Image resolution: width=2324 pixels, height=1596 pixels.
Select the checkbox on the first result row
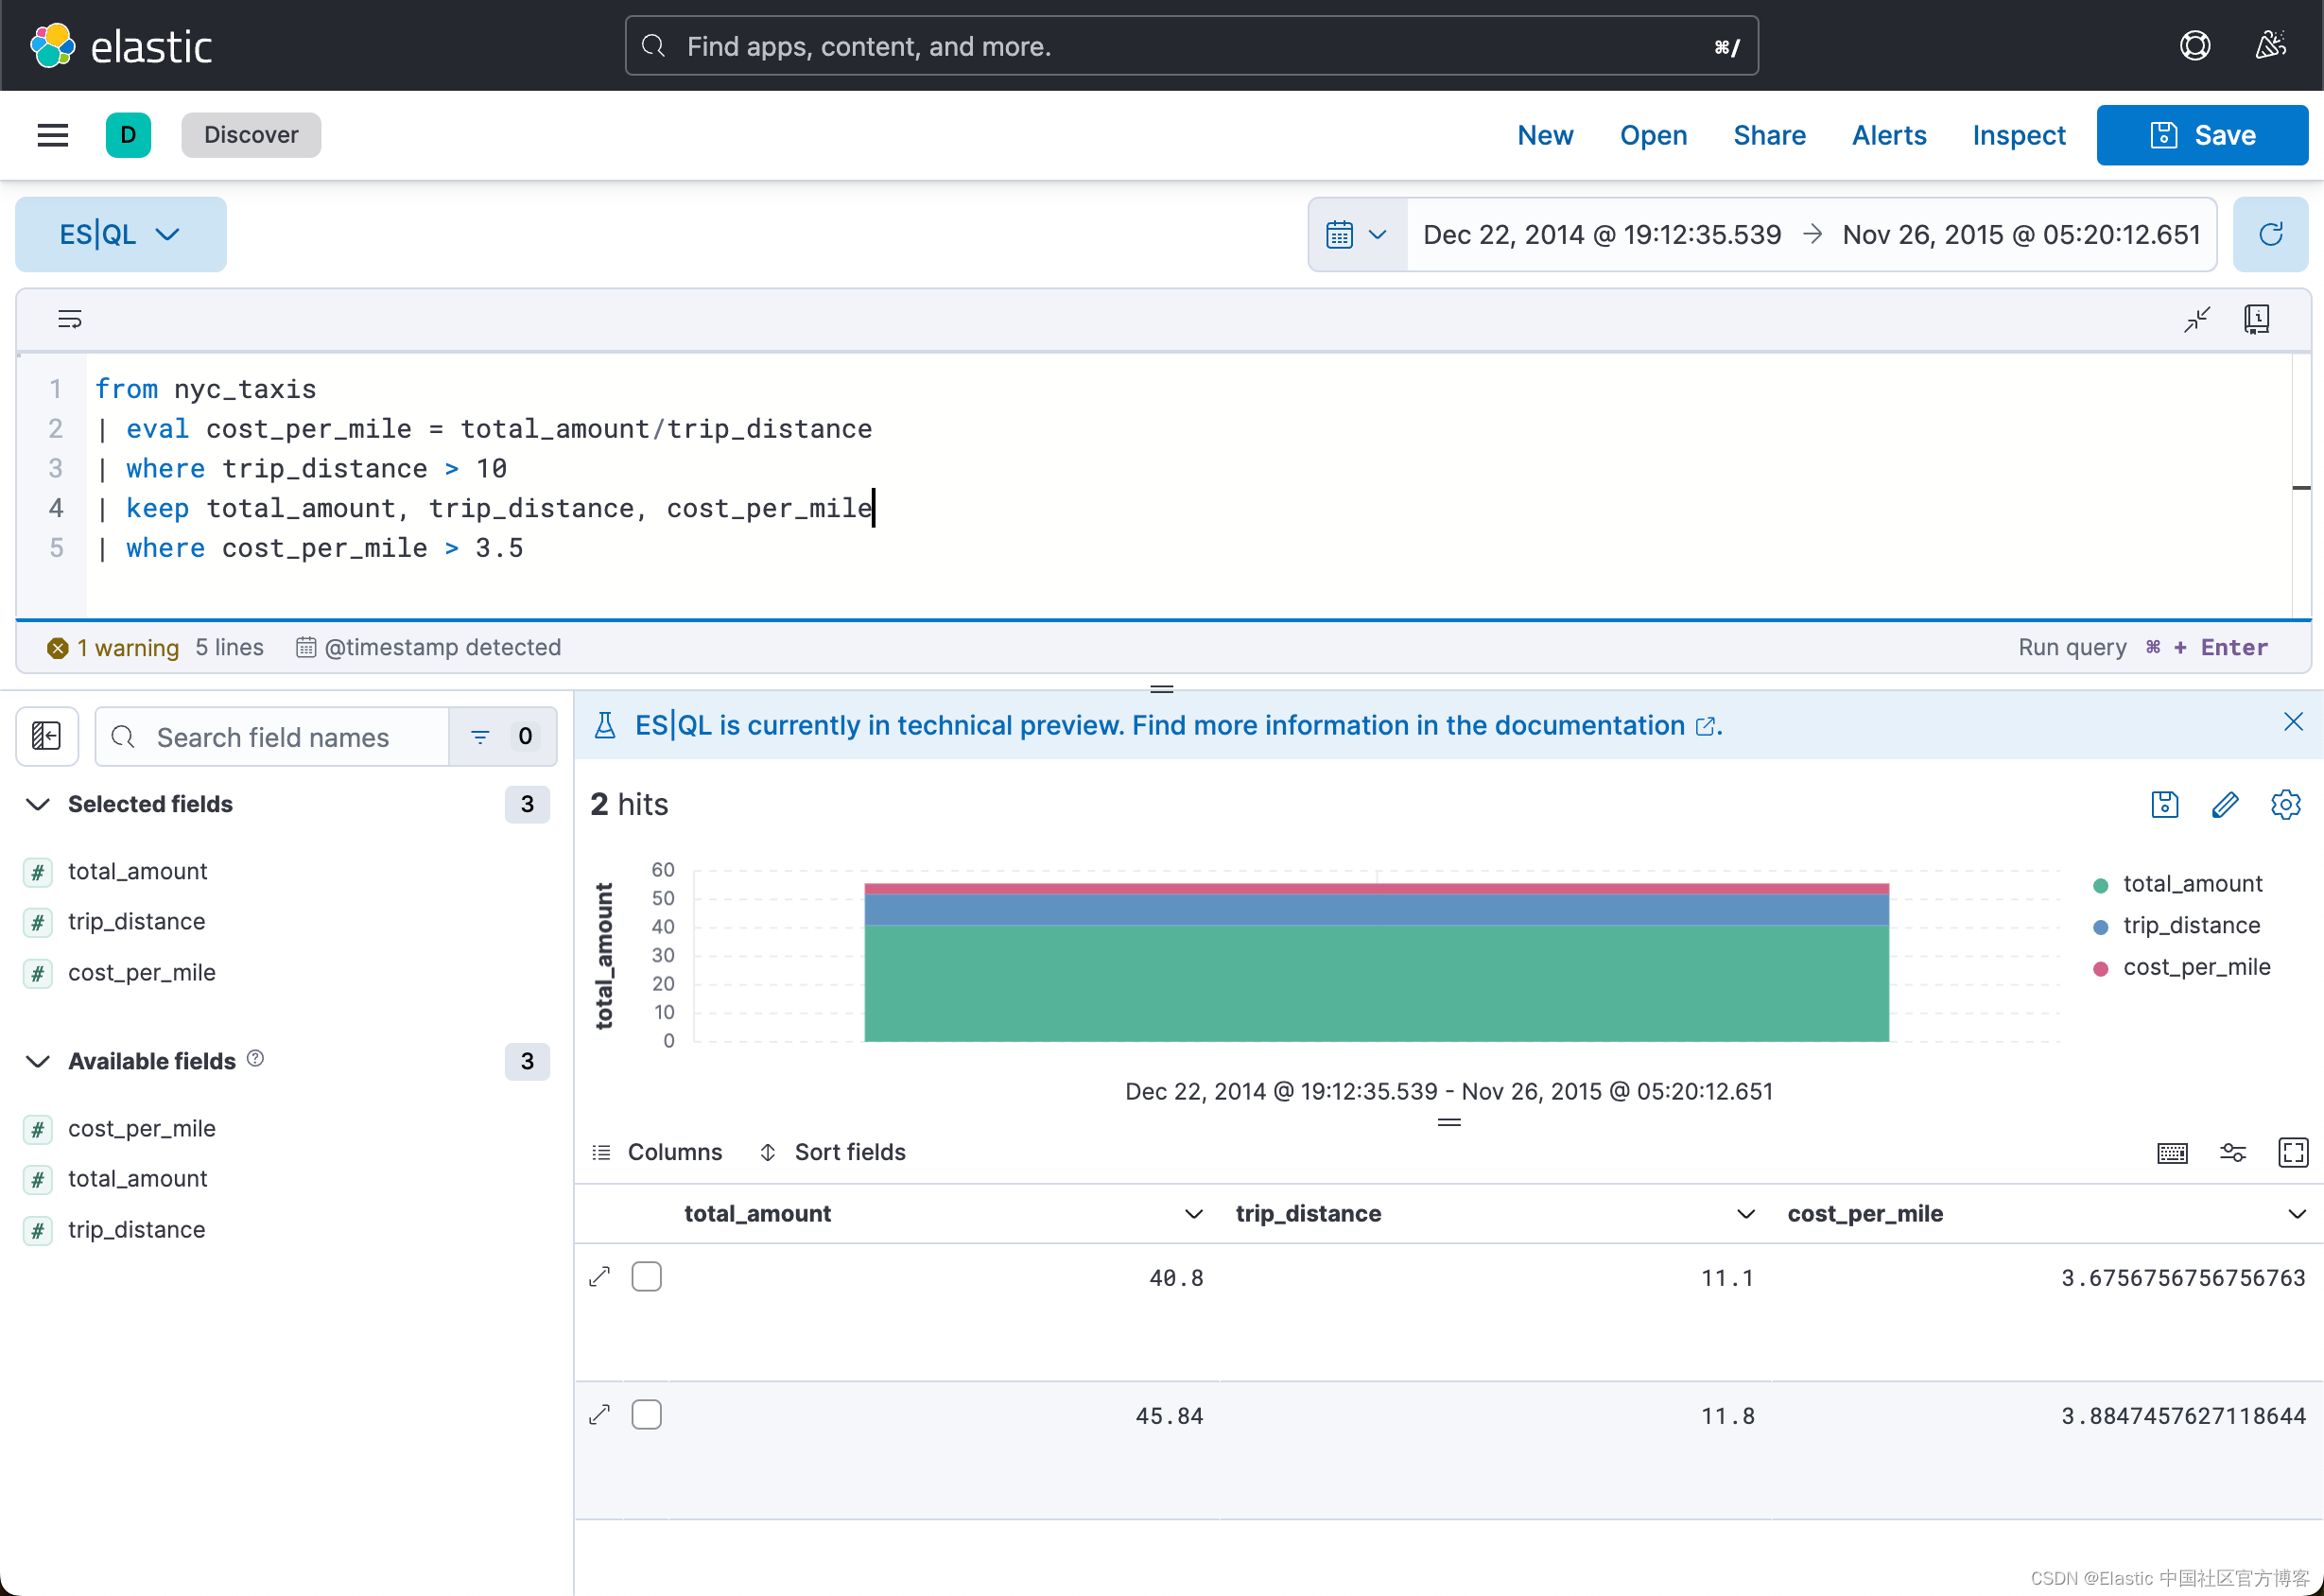click(646, 1276)
